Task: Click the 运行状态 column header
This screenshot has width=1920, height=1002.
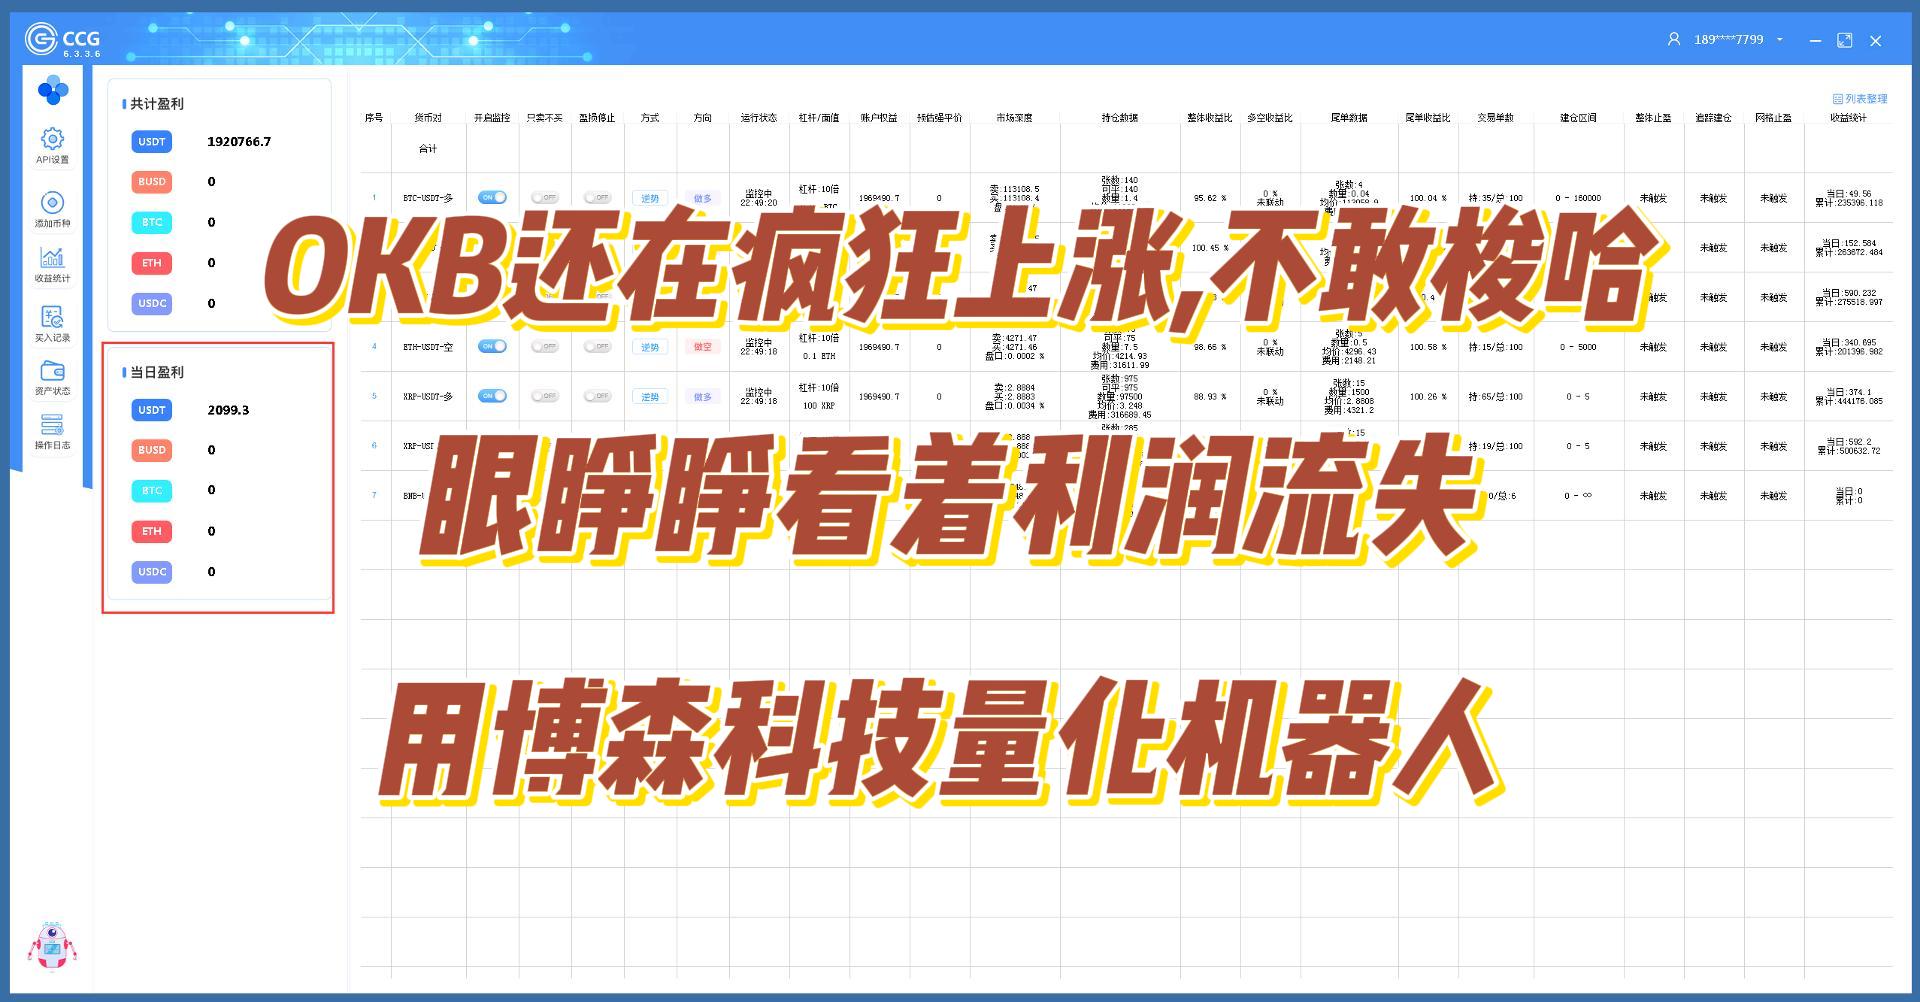Action: (x=759, y=118)
